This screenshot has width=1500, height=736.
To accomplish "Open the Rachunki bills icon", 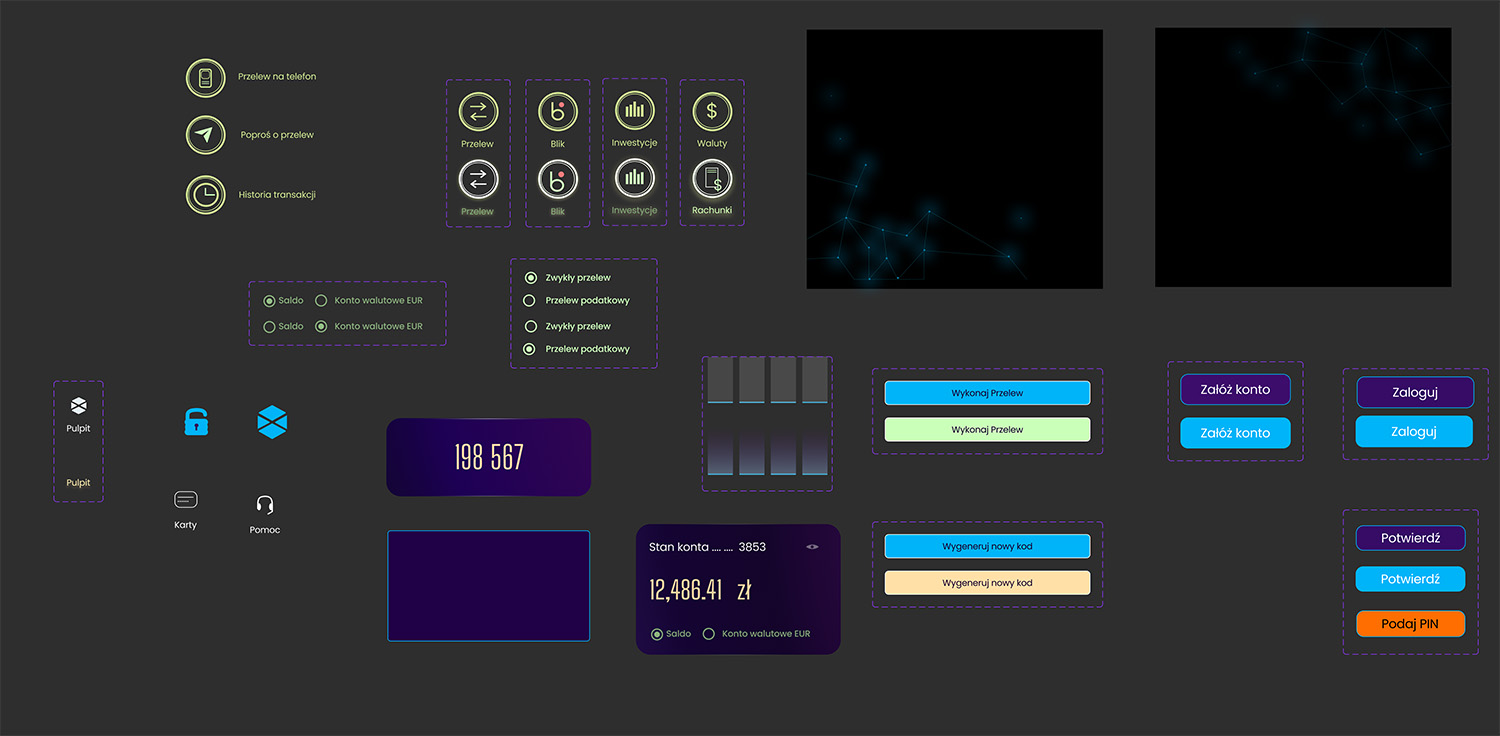I will (x=712, y=179).
